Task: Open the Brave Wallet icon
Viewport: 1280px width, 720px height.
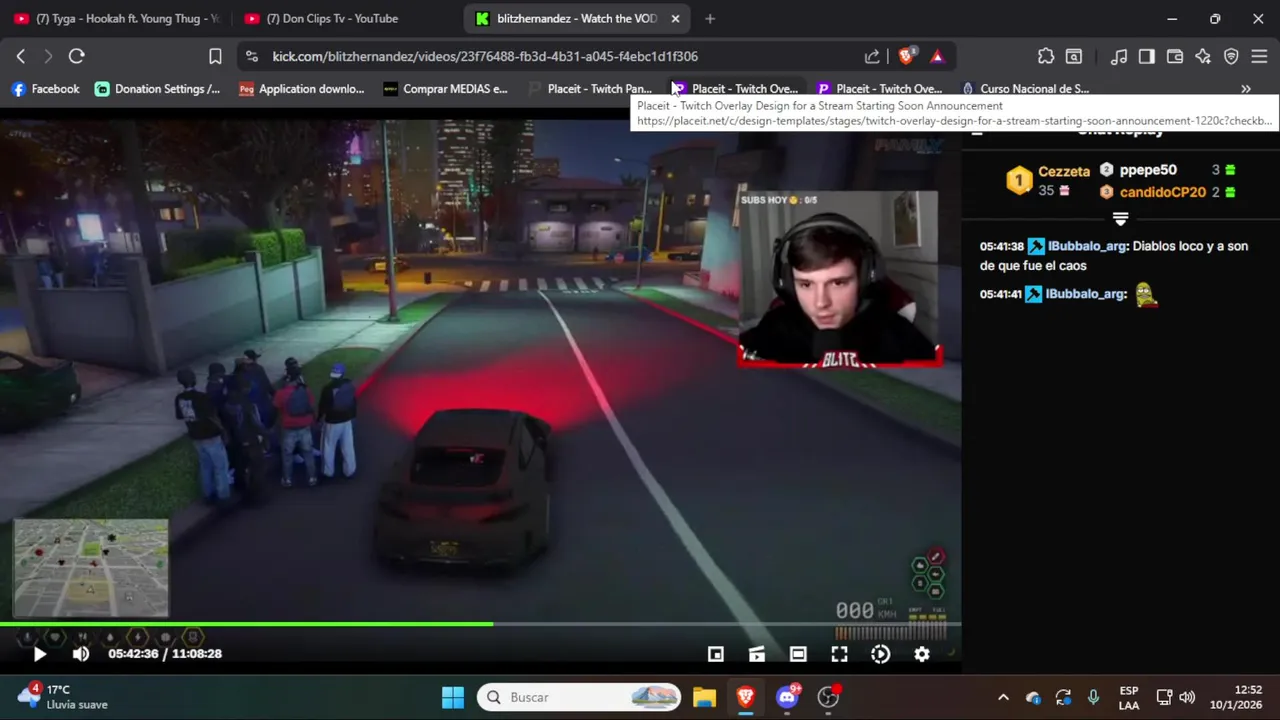Action: pos(1175,57)
